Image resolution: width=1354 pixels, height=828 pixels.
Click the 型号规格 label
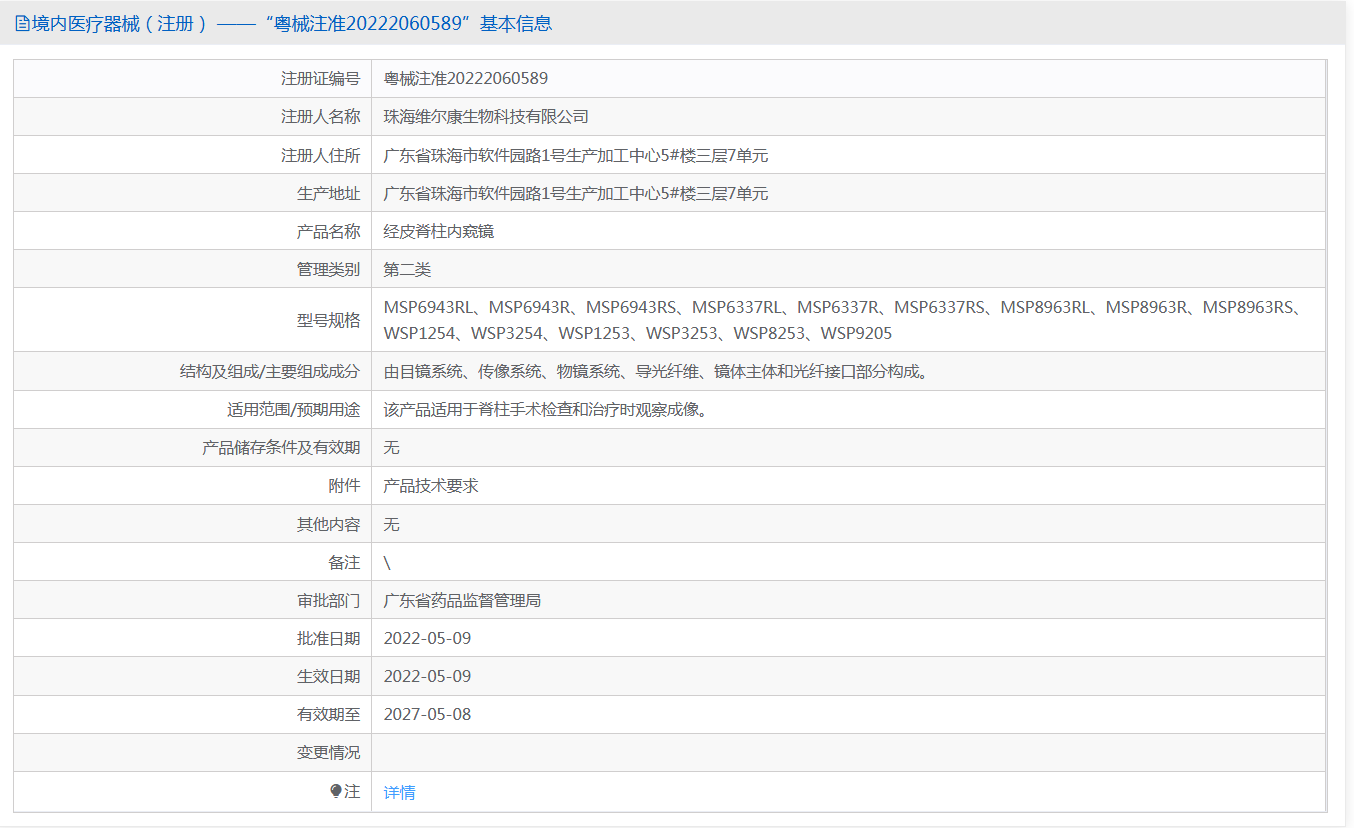[x=329, y=320]
